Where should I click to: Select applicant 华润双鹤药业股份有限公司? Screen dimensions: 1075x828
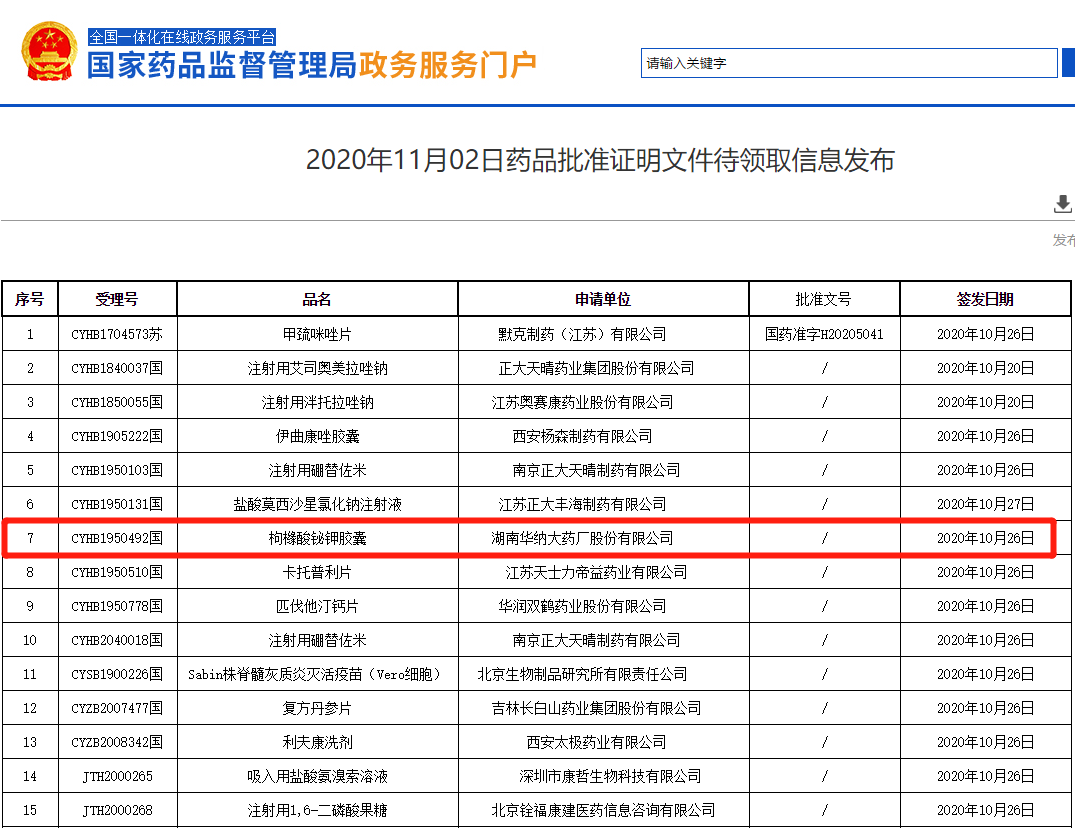click(x=582, y=607)
